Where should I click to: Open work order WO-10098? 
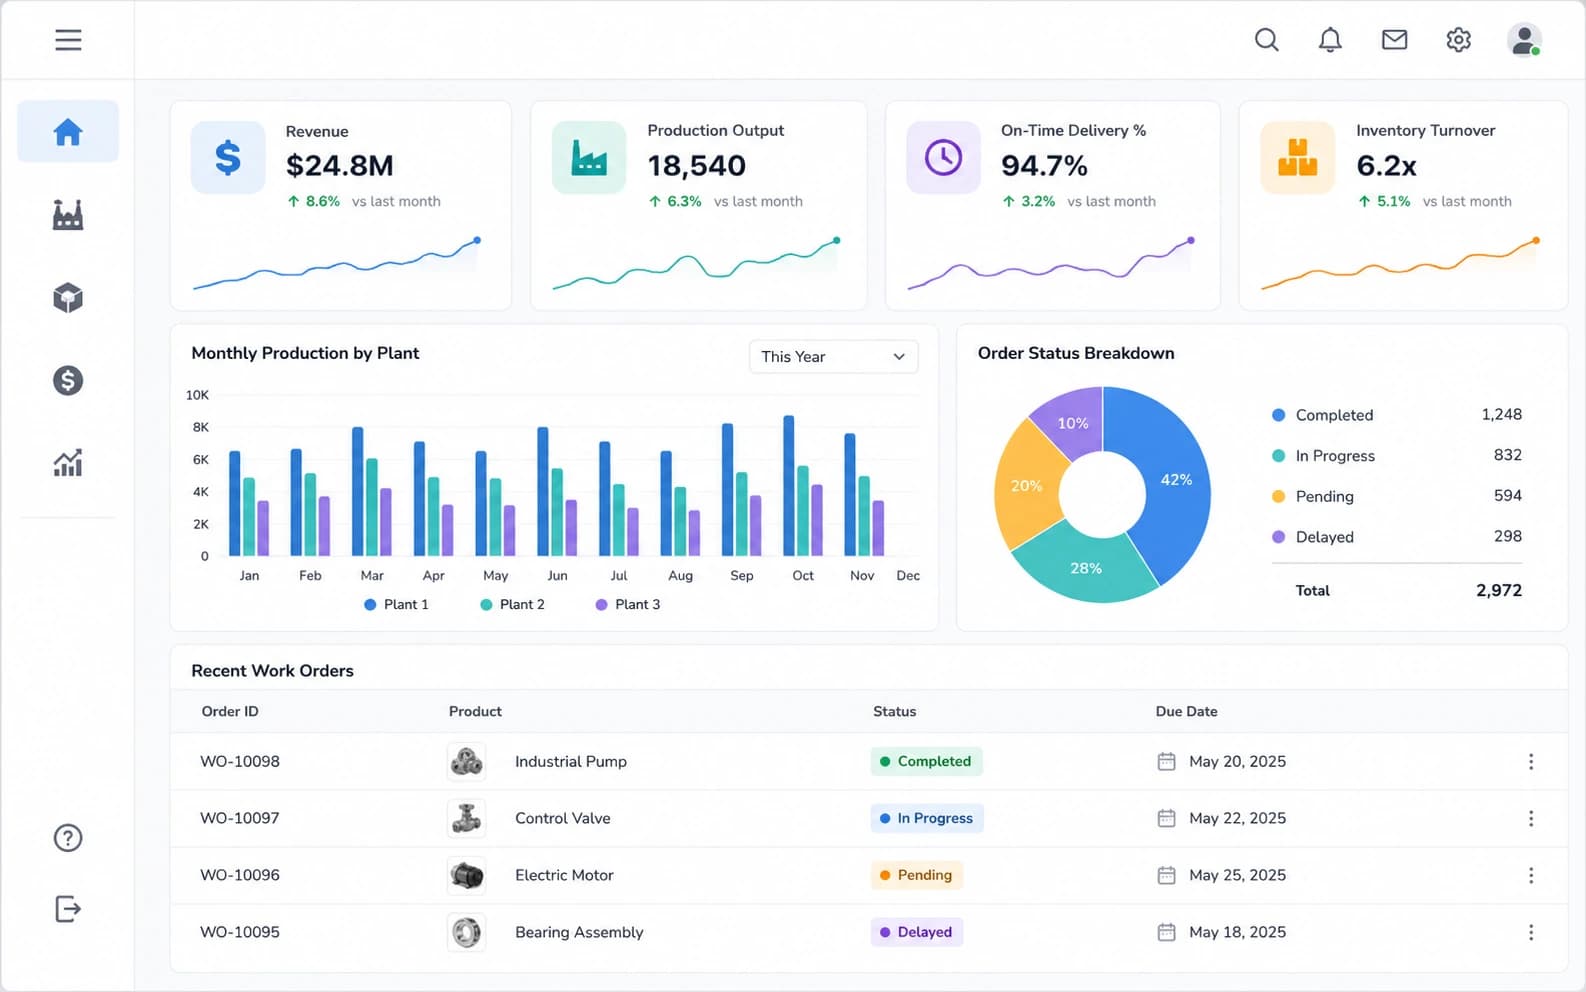point(240,762)
